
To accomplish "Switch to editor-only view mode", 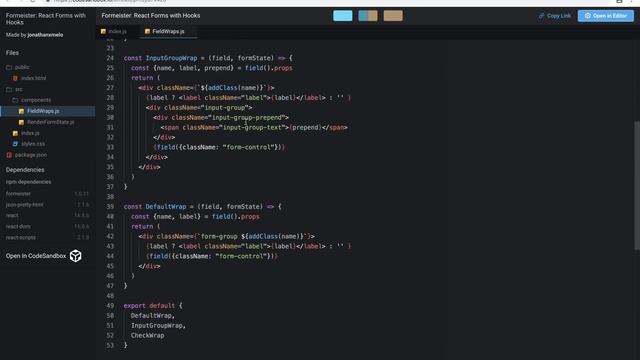I will point(342,16).
